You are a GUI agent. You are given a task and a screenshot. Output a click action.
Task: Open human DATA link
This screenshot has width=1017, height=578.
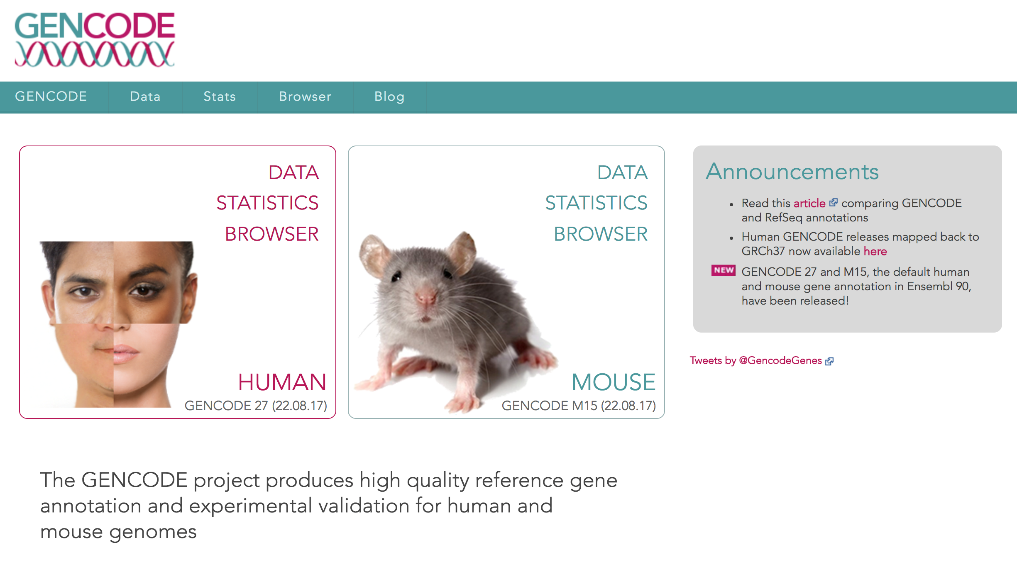(293, 172)
